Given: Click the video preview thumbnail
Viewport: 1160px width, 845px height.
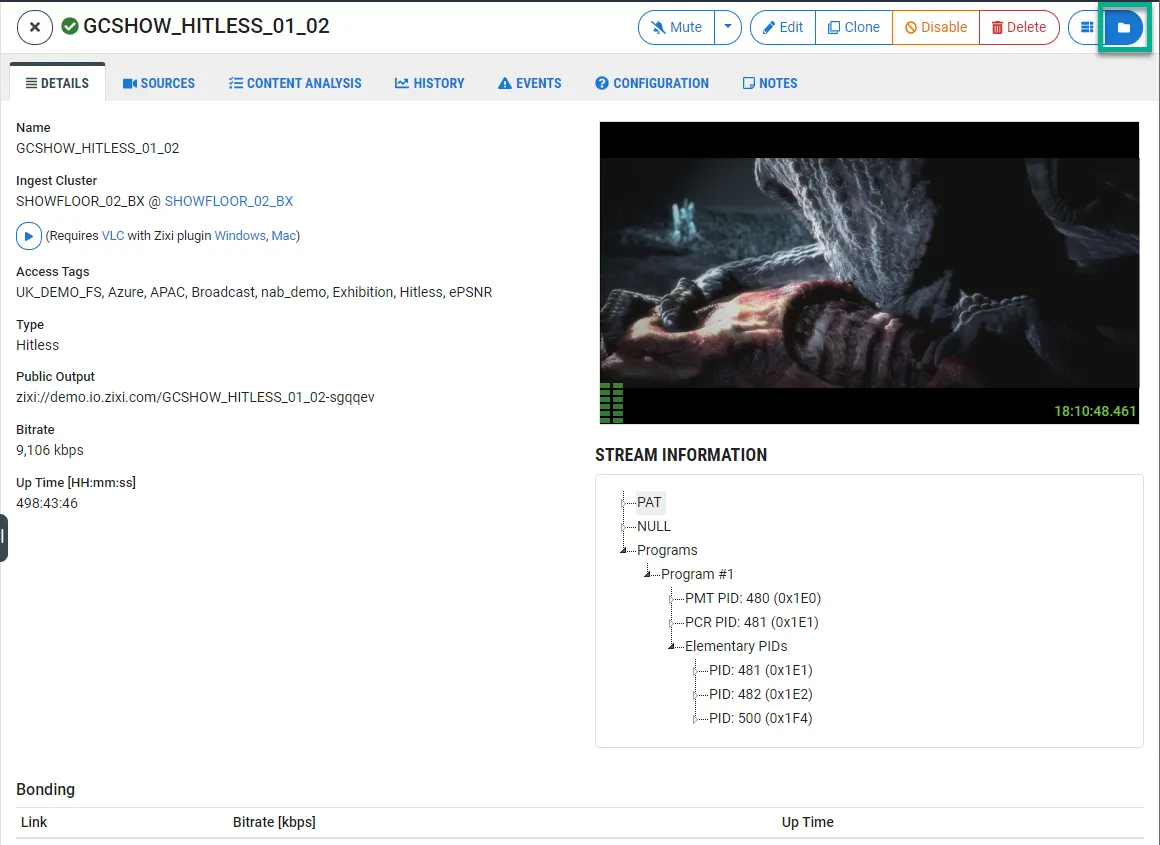Looking at the screenshot, I should (x=869, y=273).
